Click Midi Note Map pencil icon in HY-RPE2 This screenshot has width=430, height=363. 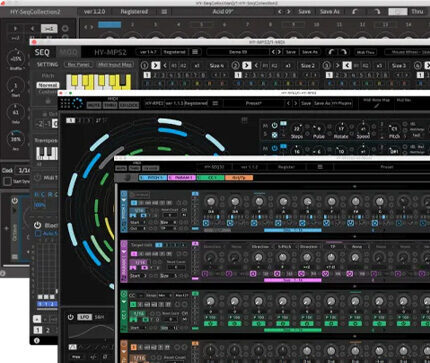click(376, 106)
